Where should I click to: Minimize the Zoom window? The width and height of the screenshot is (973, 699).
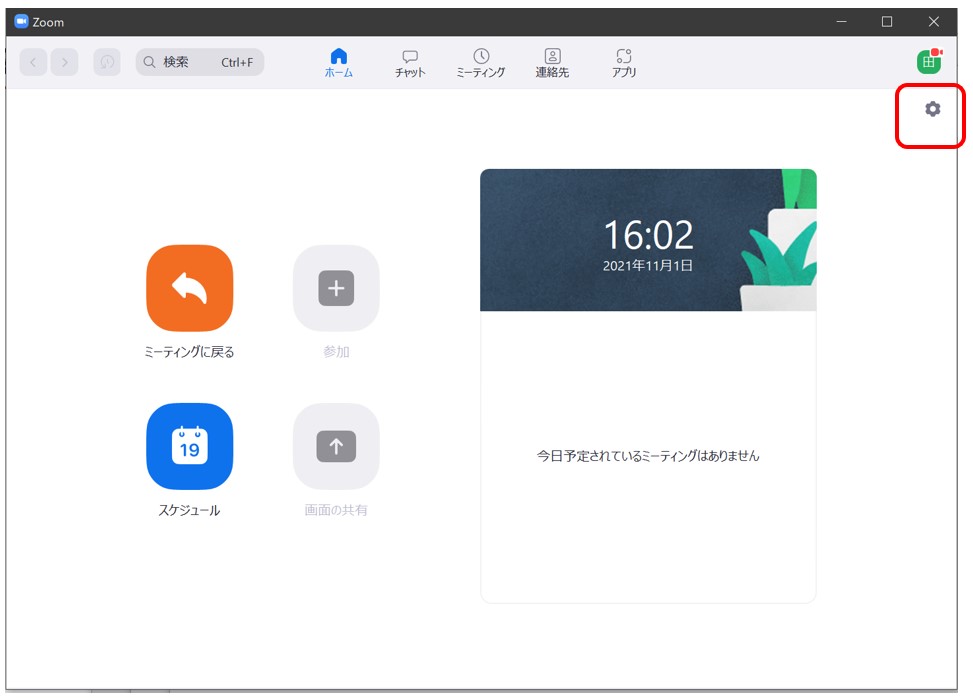pos(841,21)
